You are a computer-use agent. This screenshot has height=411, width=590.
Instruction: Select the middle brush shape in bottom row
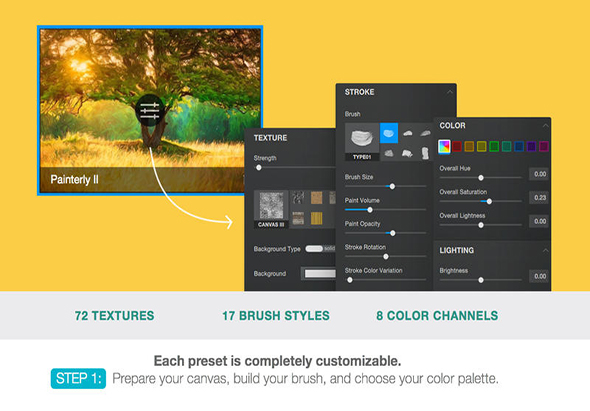click(x=407, y=153)
